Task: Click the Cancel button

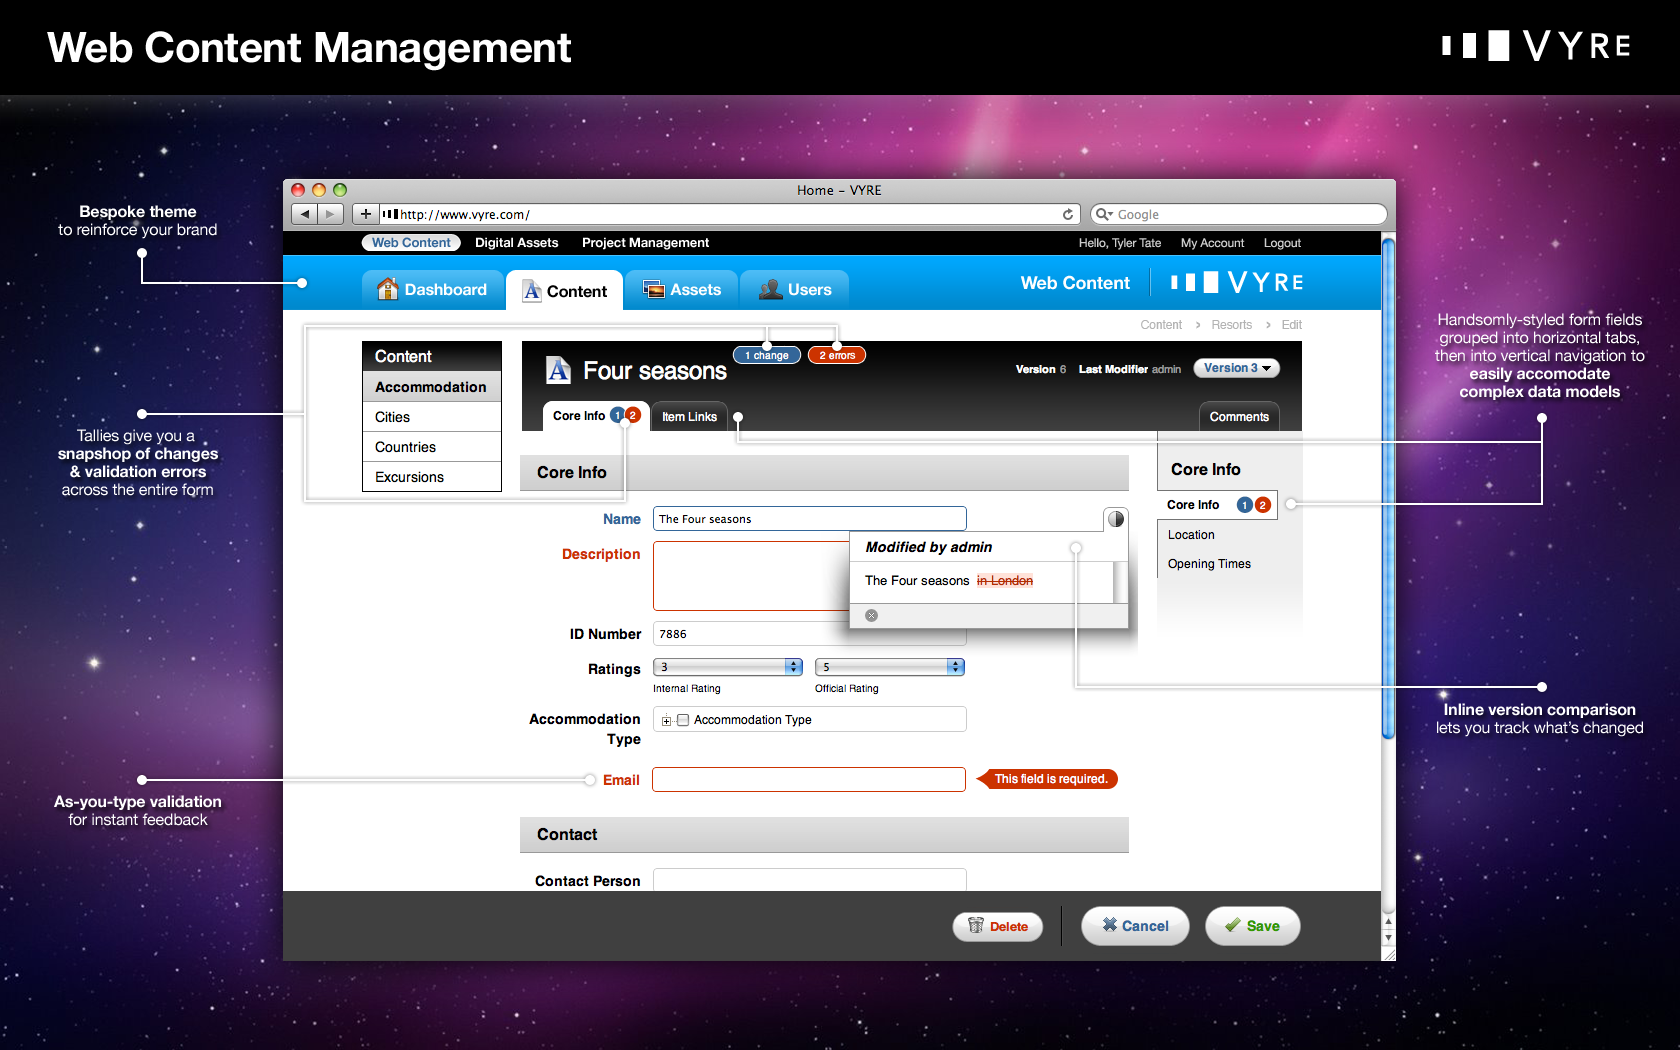Action: pos(1135,926)
